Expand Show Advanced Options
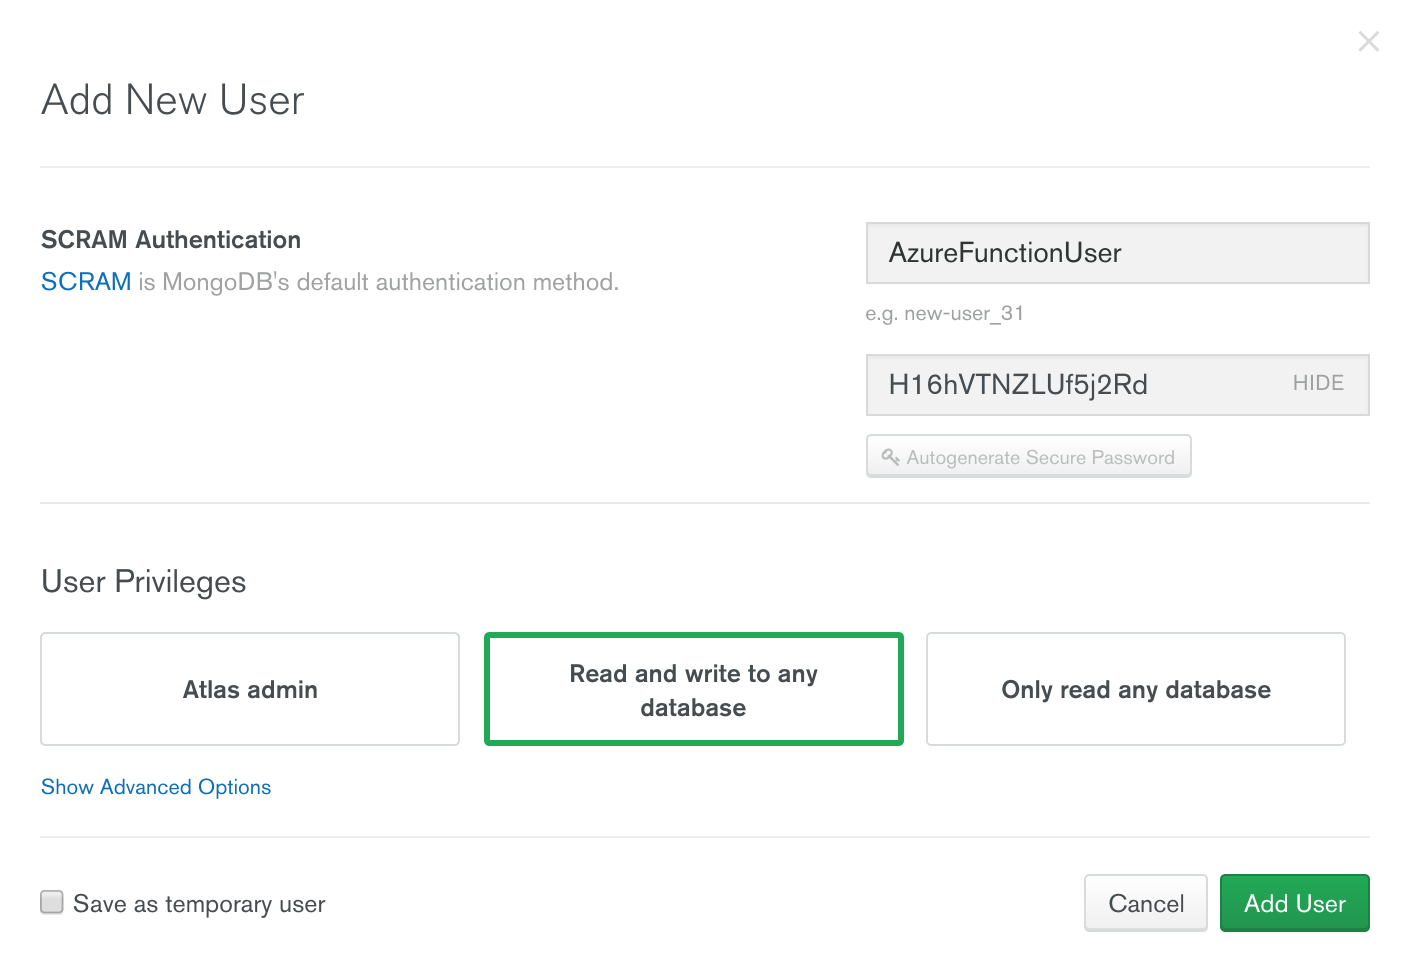Viewport: 1406px width, 954px height. tap(156, 787)
